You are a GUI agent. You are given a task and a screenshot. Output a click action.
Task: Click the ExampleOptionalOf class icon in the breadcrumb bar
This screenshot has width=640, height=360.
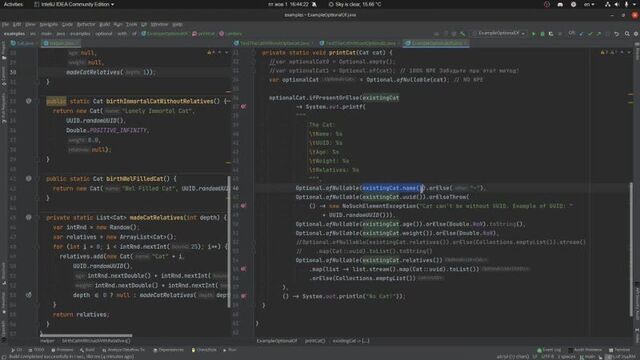(144, 34)
